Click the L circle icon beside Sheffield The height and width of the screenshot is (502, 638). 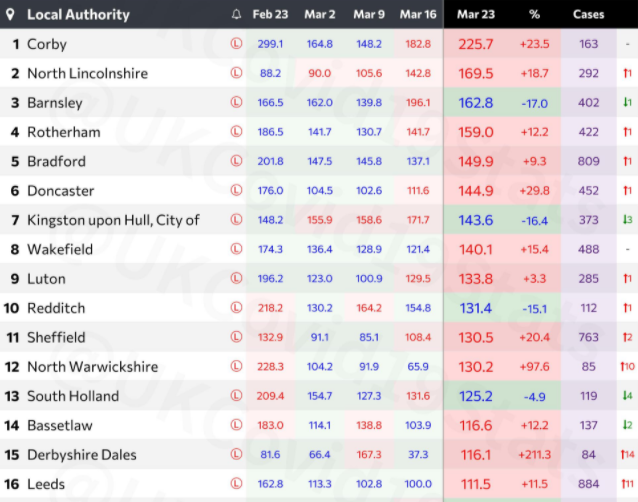[236, 337]
